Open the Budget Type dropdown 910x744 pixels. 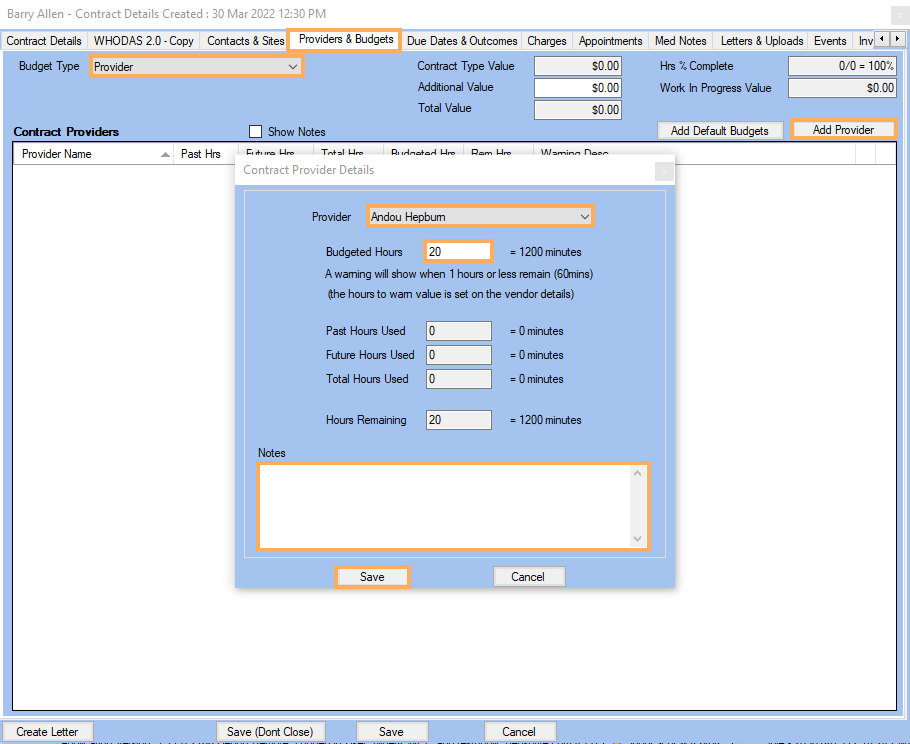[x=293, y=67]
